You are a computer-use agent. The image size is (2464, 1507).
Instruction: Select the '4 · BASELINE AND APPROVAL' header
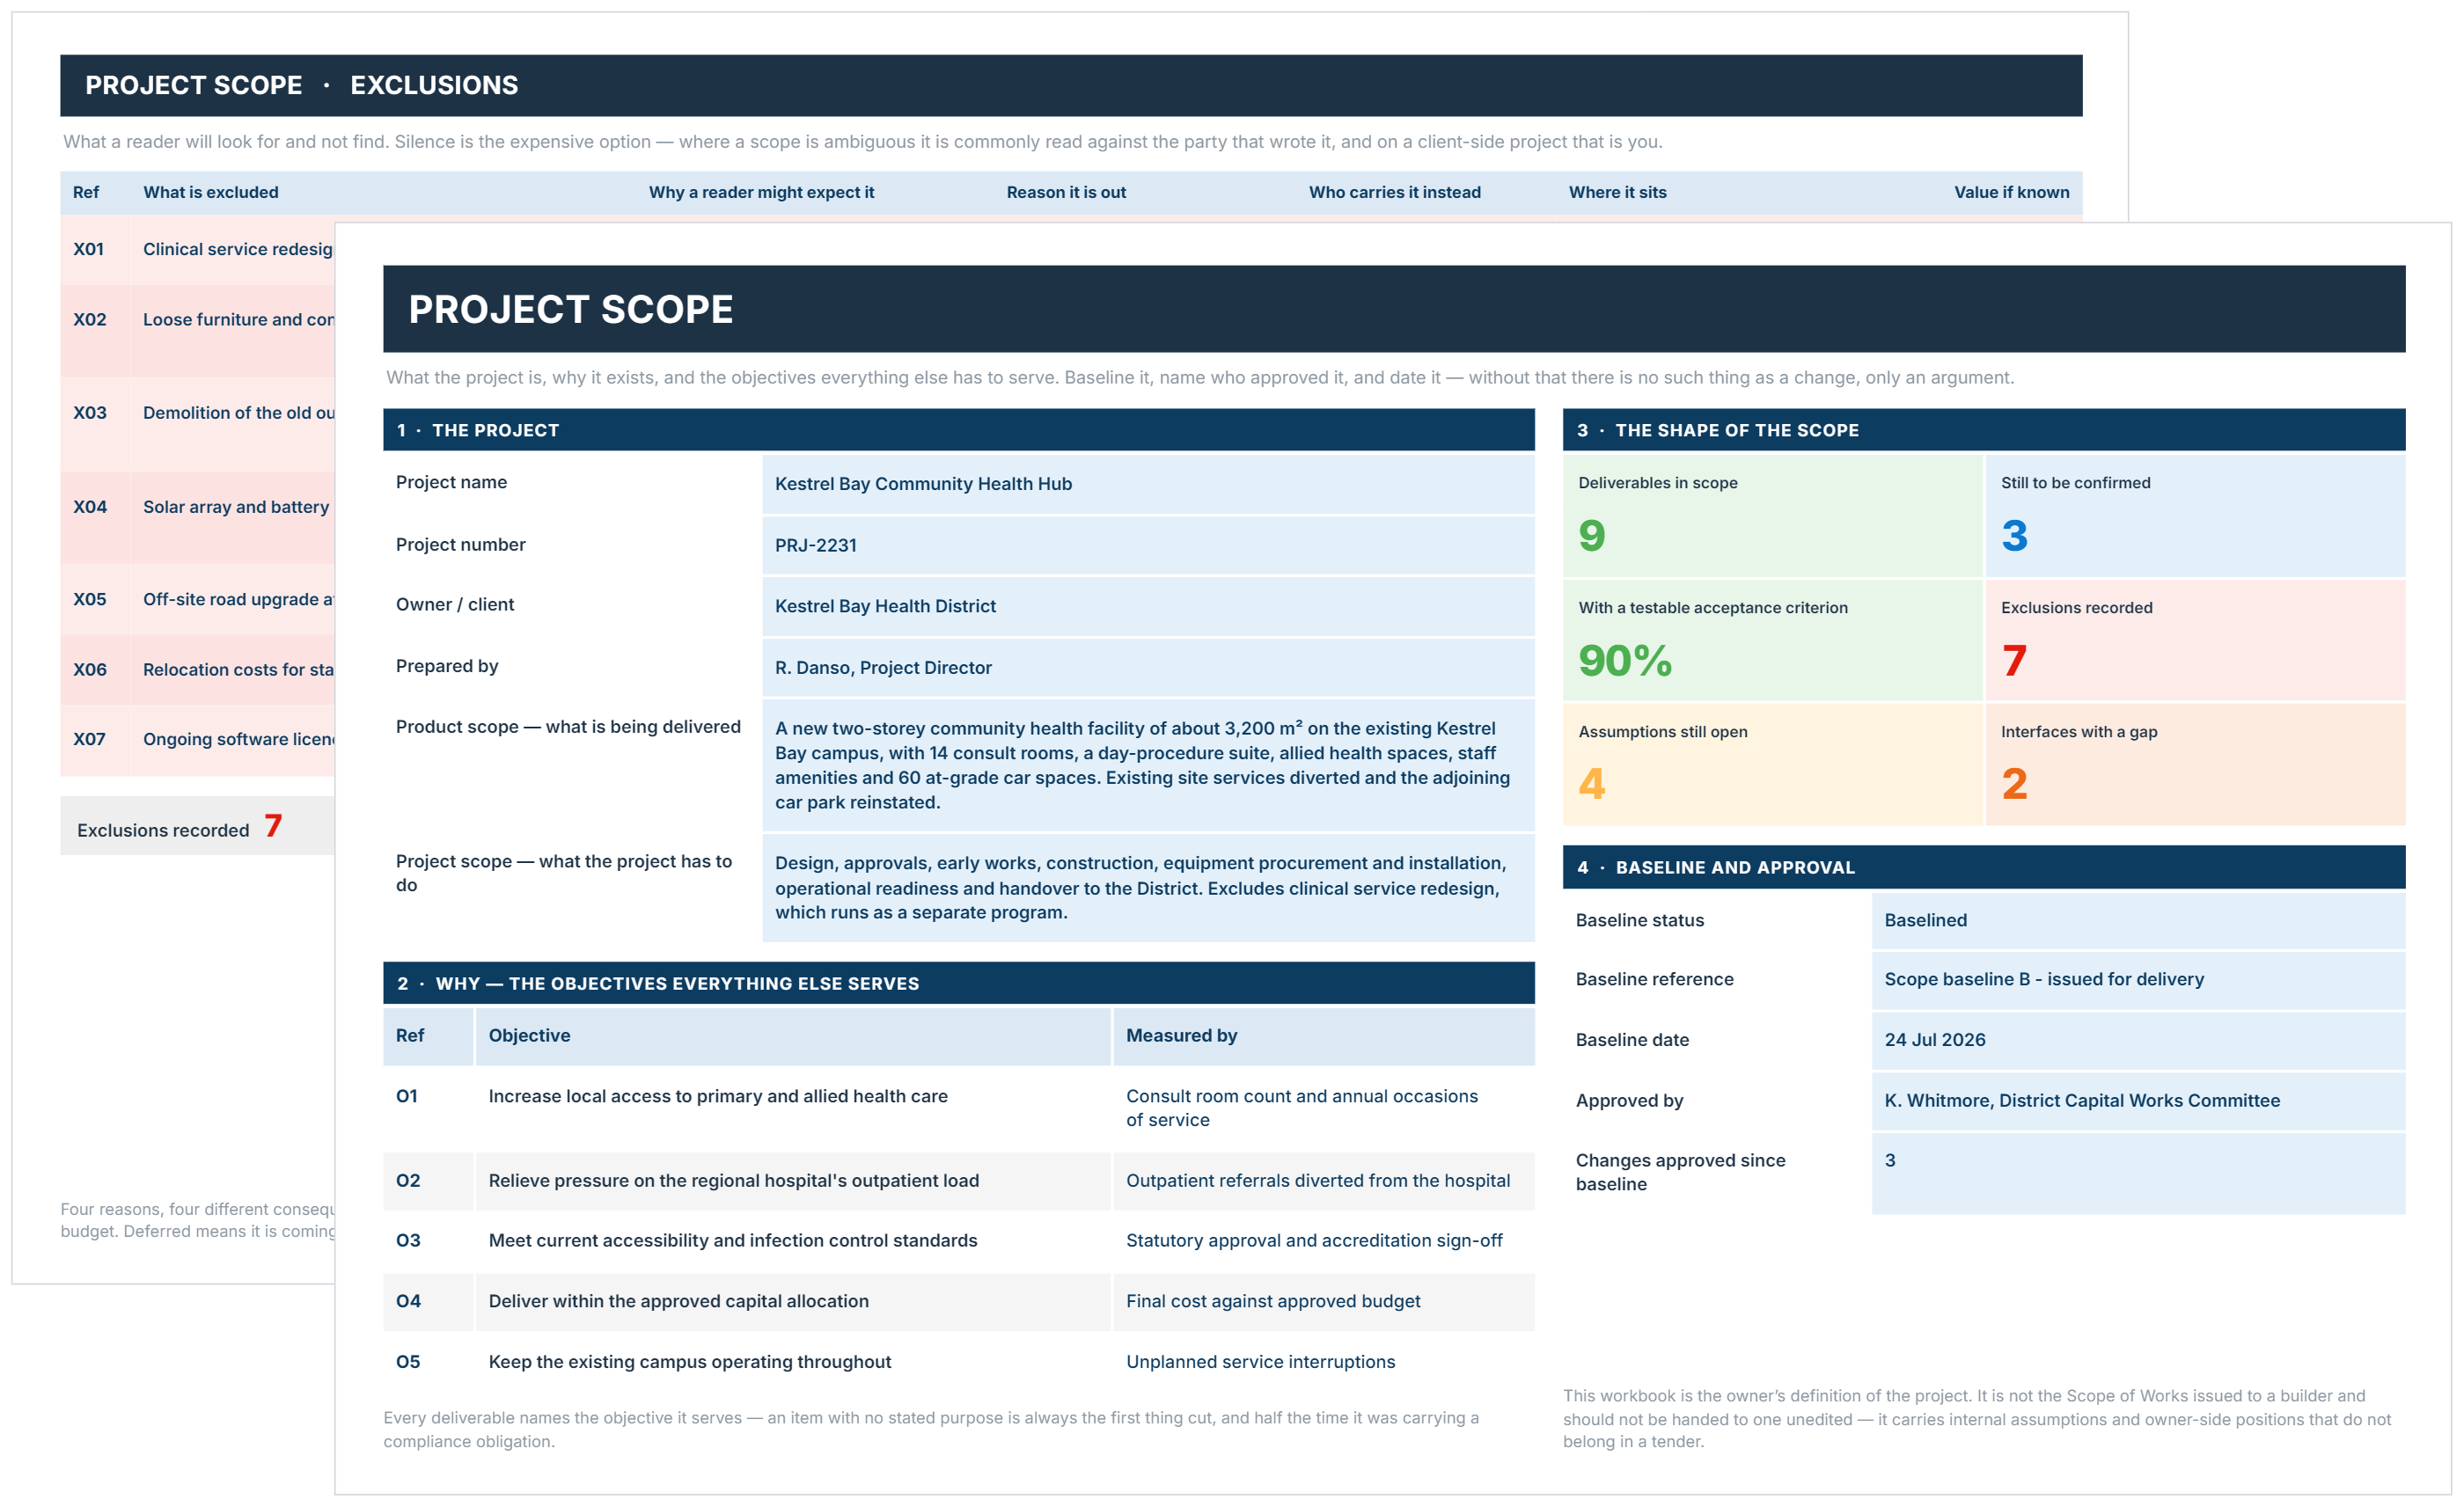pos(1984,867)
